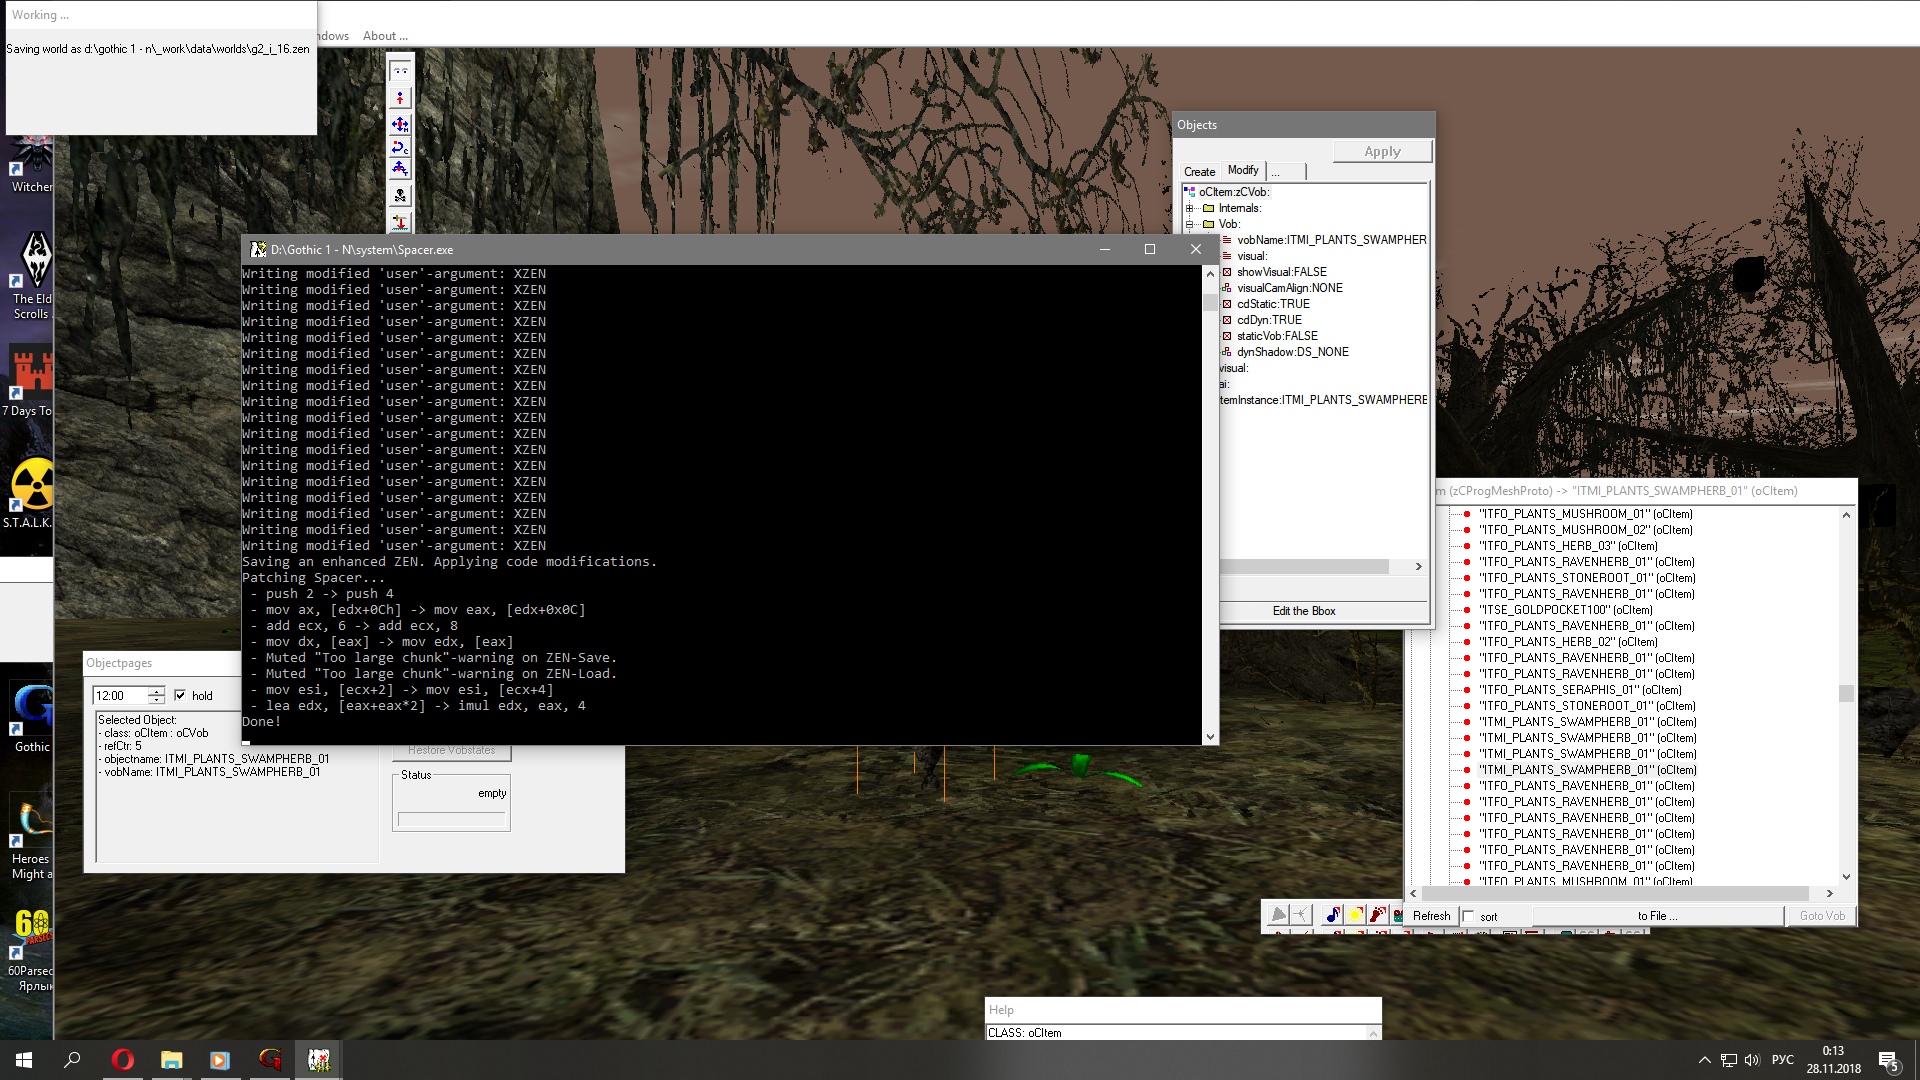The image size is (1920, 1080).
Task: Click the Objects panel horizontal scrollbar track
Action: [1304, 567]
